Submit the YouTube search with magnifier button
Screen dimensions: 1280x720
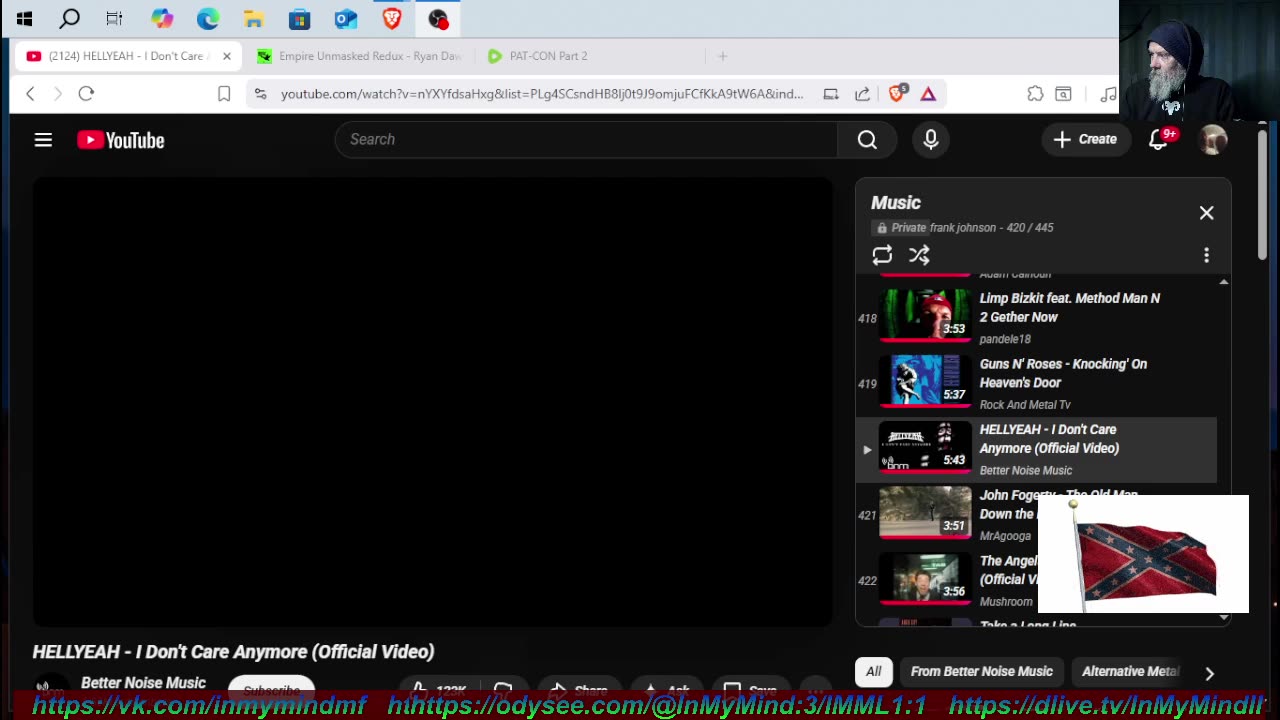867,140
